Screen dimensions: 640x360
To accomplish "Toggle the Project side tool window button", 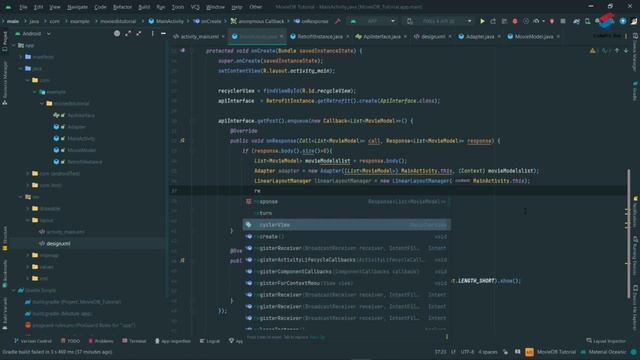I will [4, 41].
